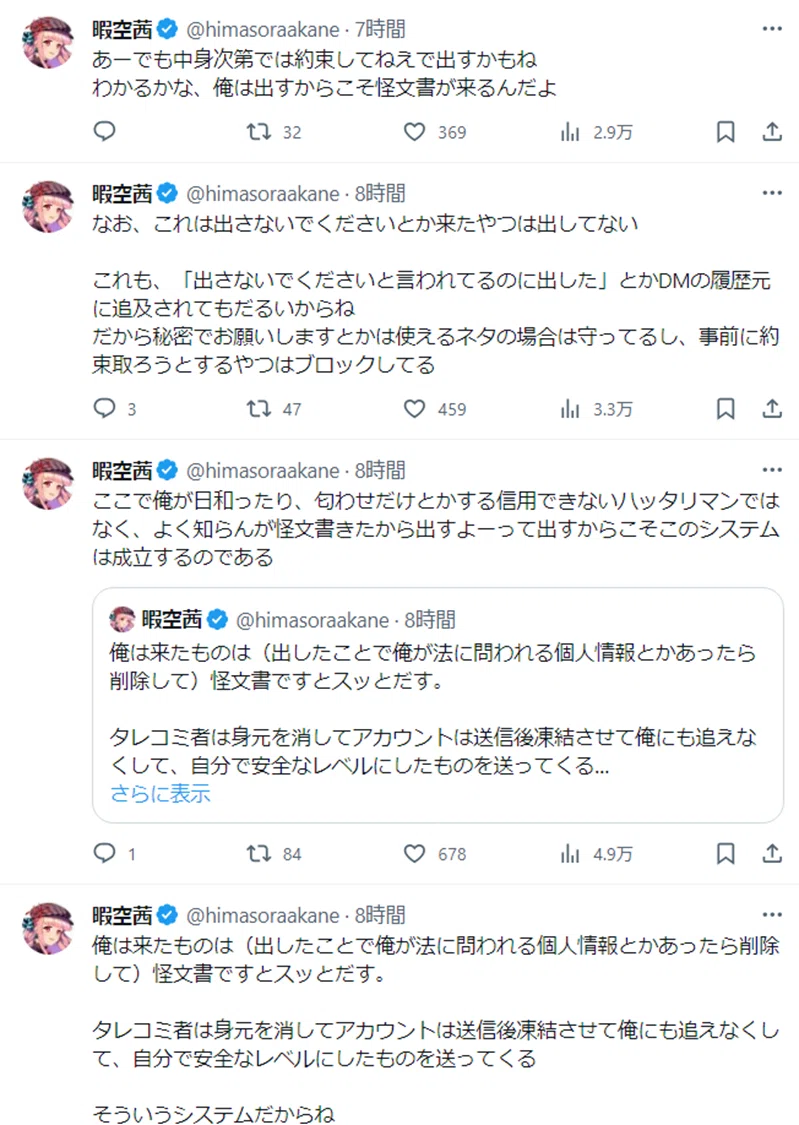Share the tweet with 3.3万 views
This screenshot has height=1125, width=799.
click(772, 408)
